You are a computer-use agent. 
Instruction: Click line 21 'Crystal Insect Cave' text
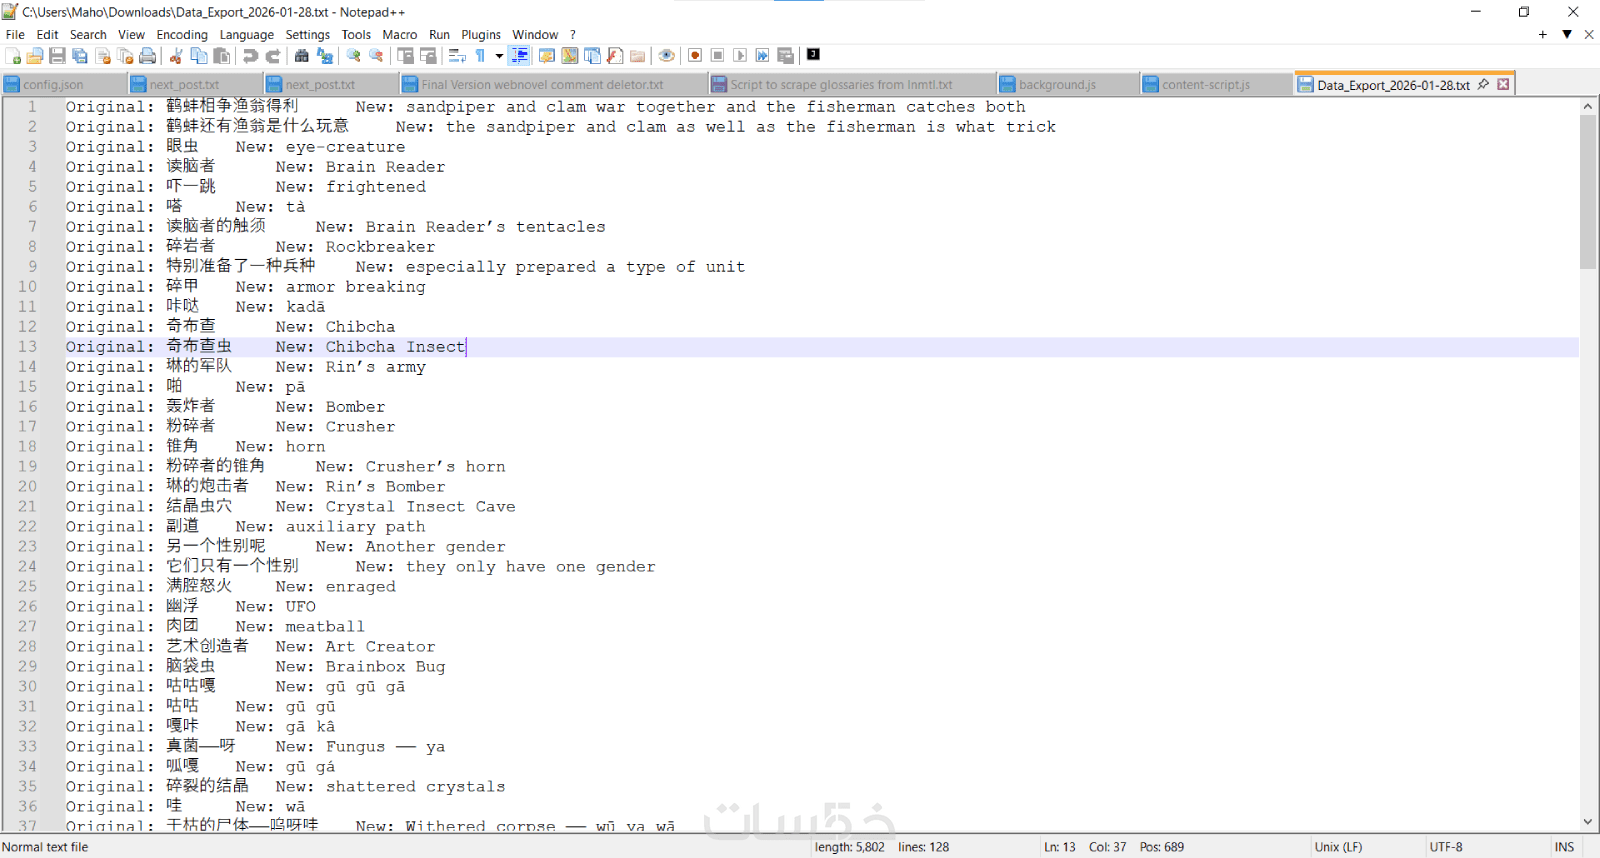pos(421,507)
